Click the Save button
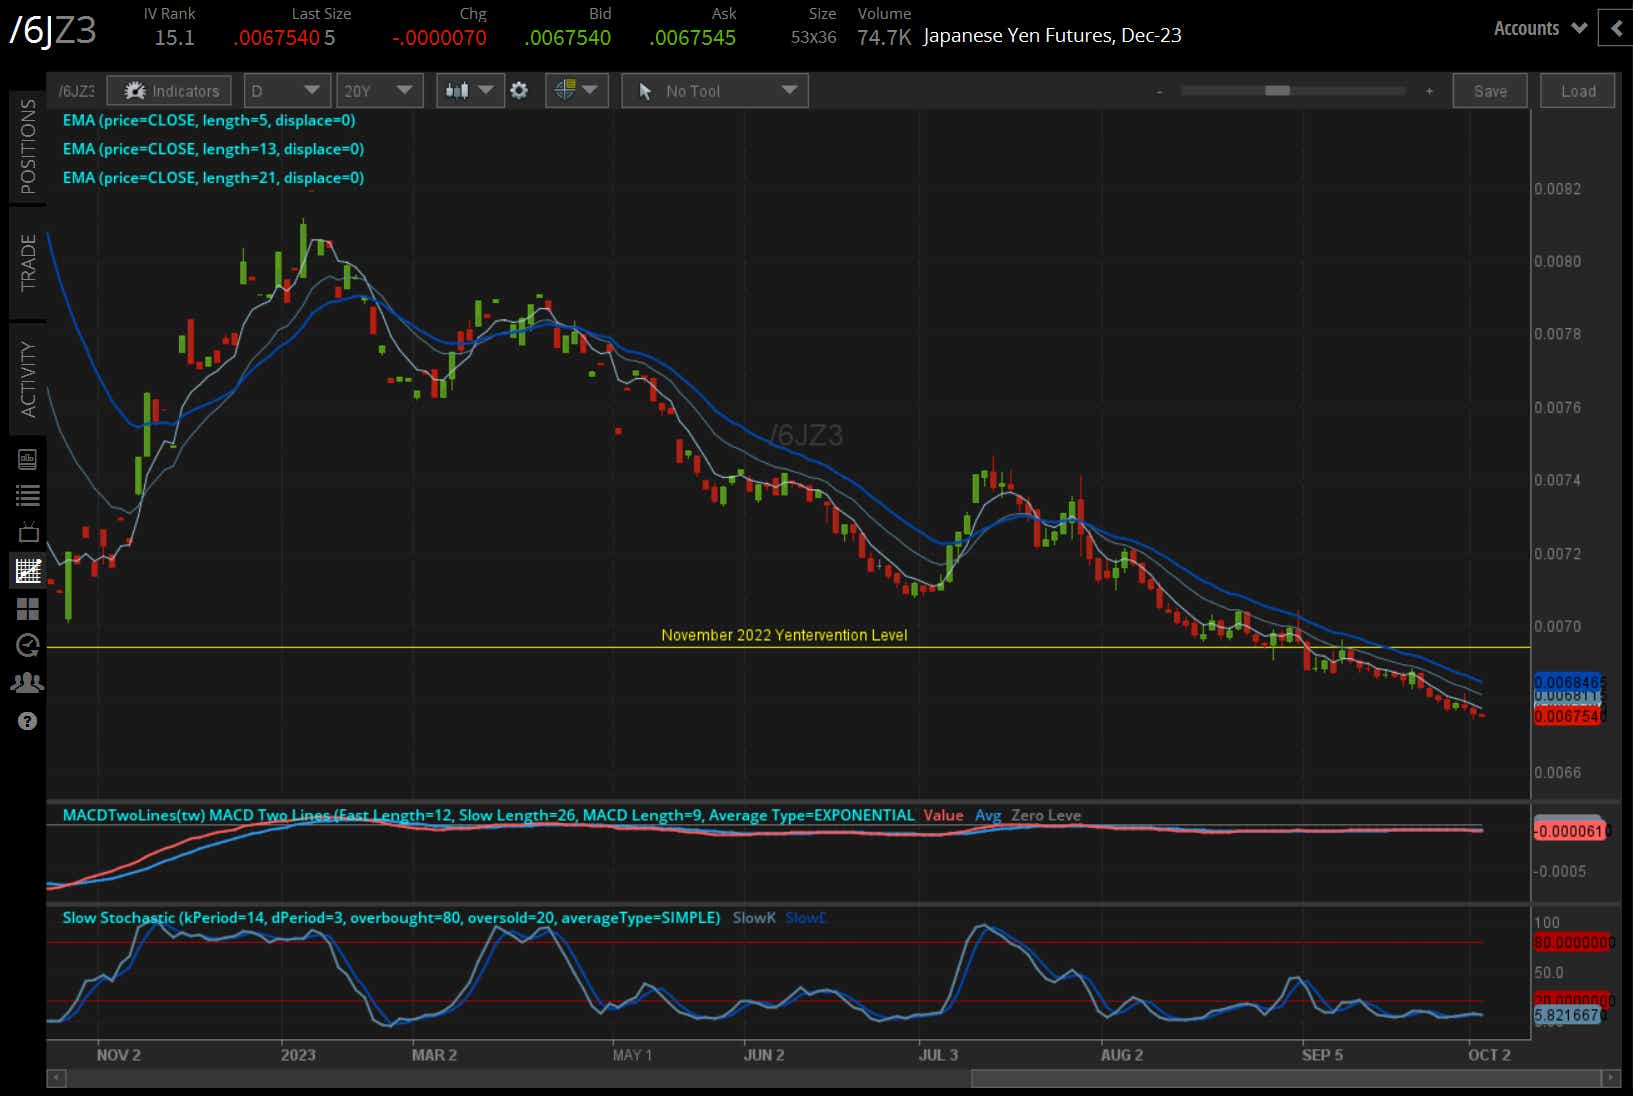1633x1096 pixels. point(1489,91)
